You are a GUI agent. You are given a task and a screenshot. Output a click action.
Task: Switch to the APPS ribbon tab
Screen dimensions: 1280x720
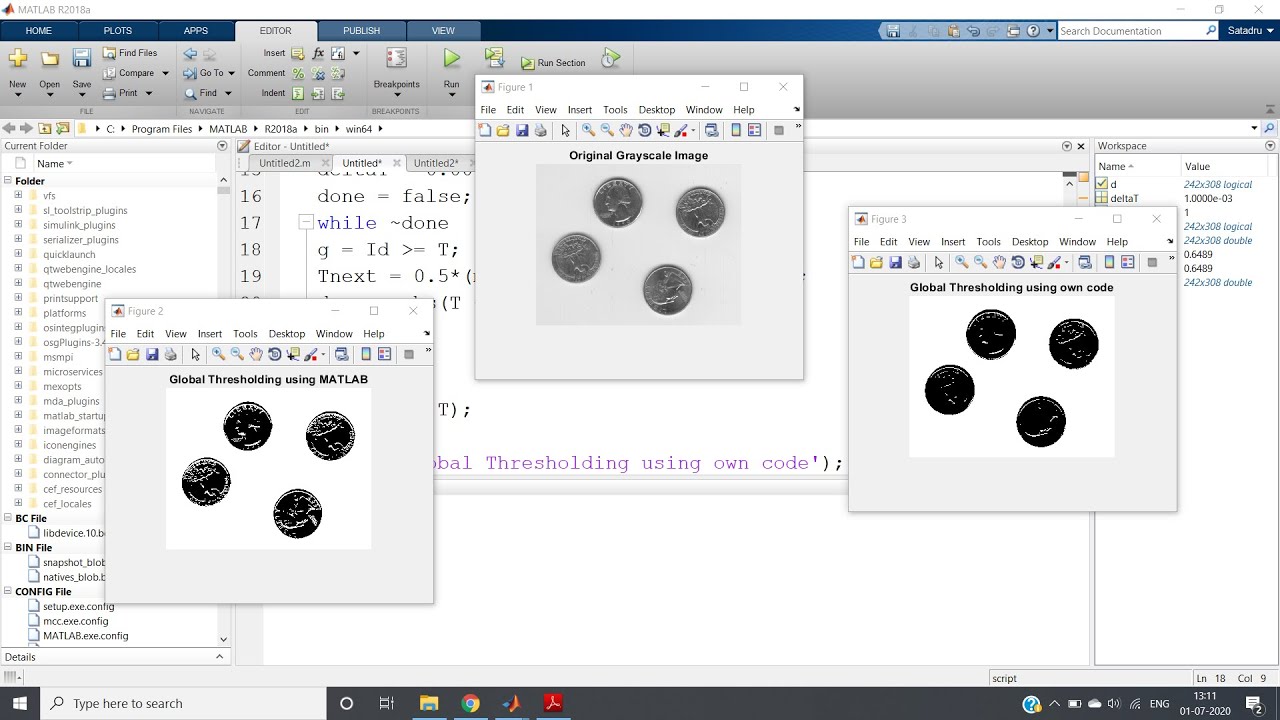point(196,31)
